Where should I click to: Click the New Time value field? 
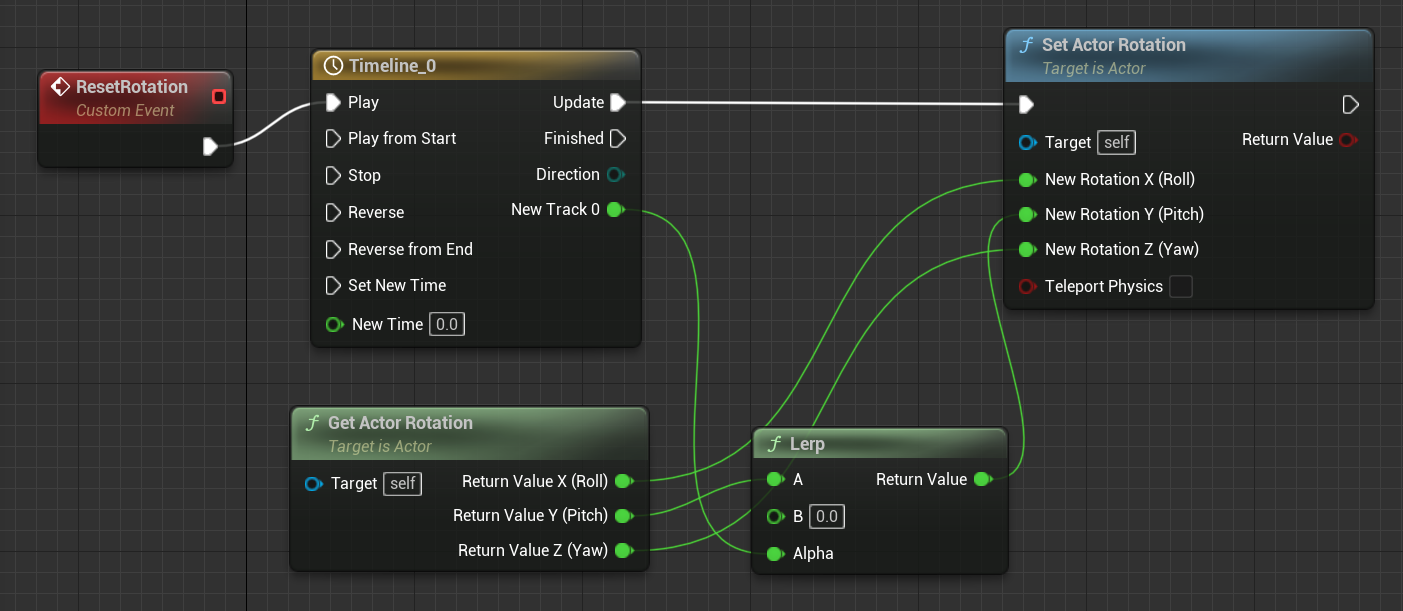tap(447, 324)
